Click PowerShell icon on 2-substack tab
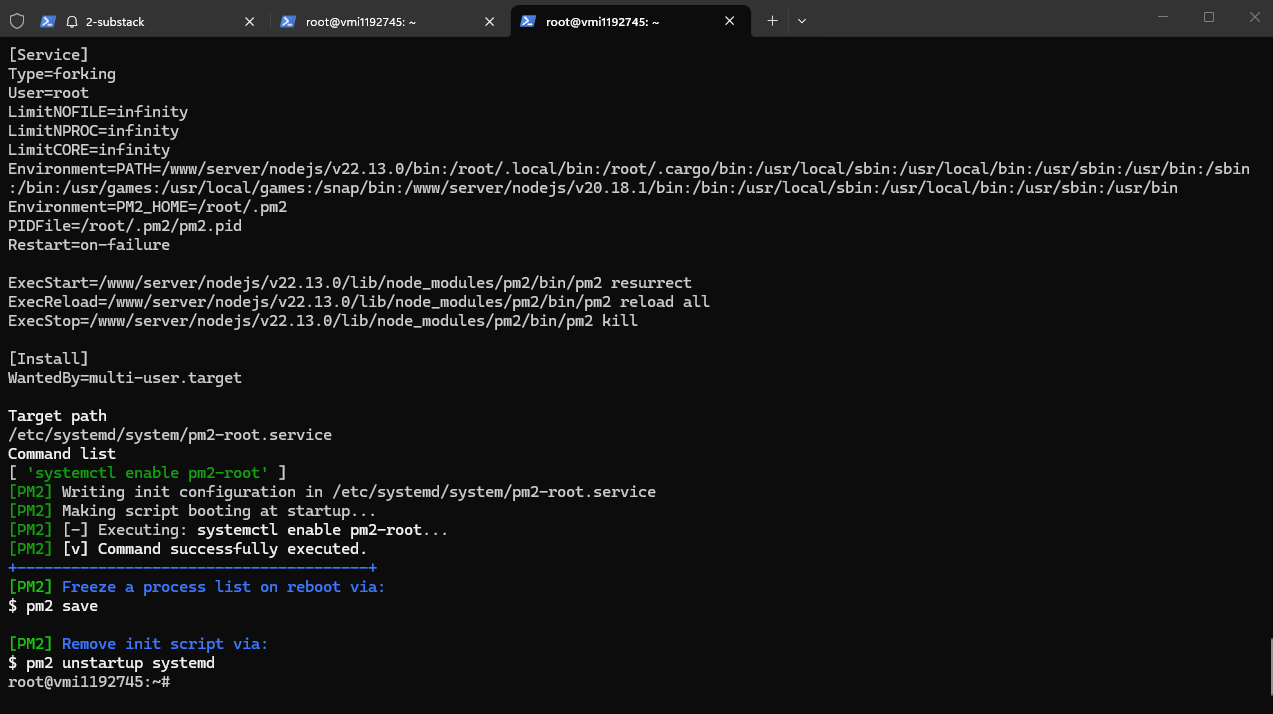 (48, 21)
